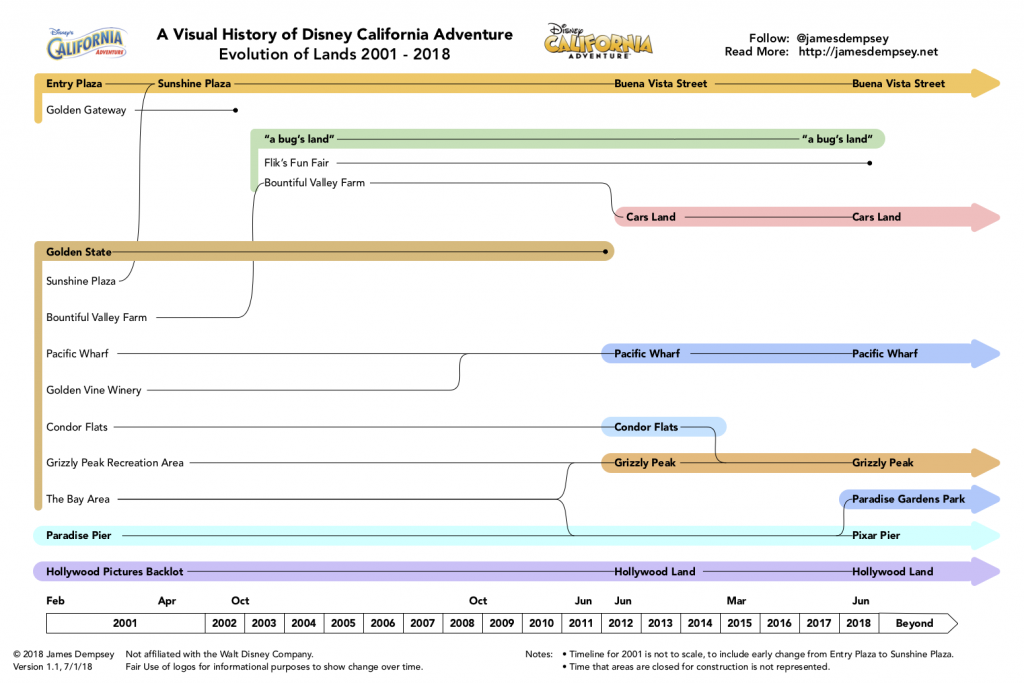Select the 2018 year cell
1024x683 pixels.
[859, 623]
